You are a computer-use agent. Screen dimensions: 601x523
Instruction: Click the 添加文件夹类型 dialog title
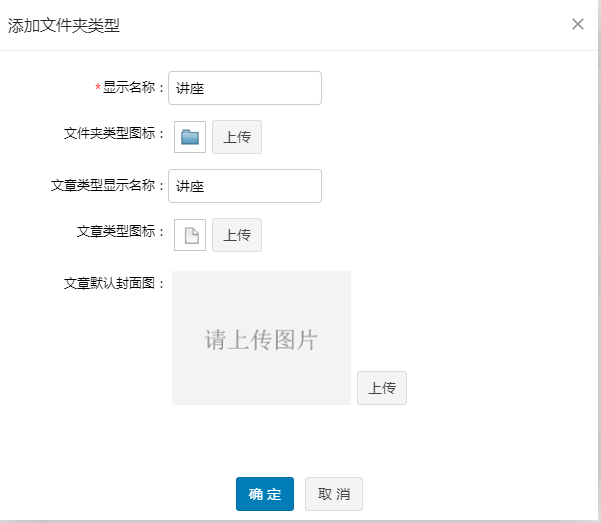[64, 26]
